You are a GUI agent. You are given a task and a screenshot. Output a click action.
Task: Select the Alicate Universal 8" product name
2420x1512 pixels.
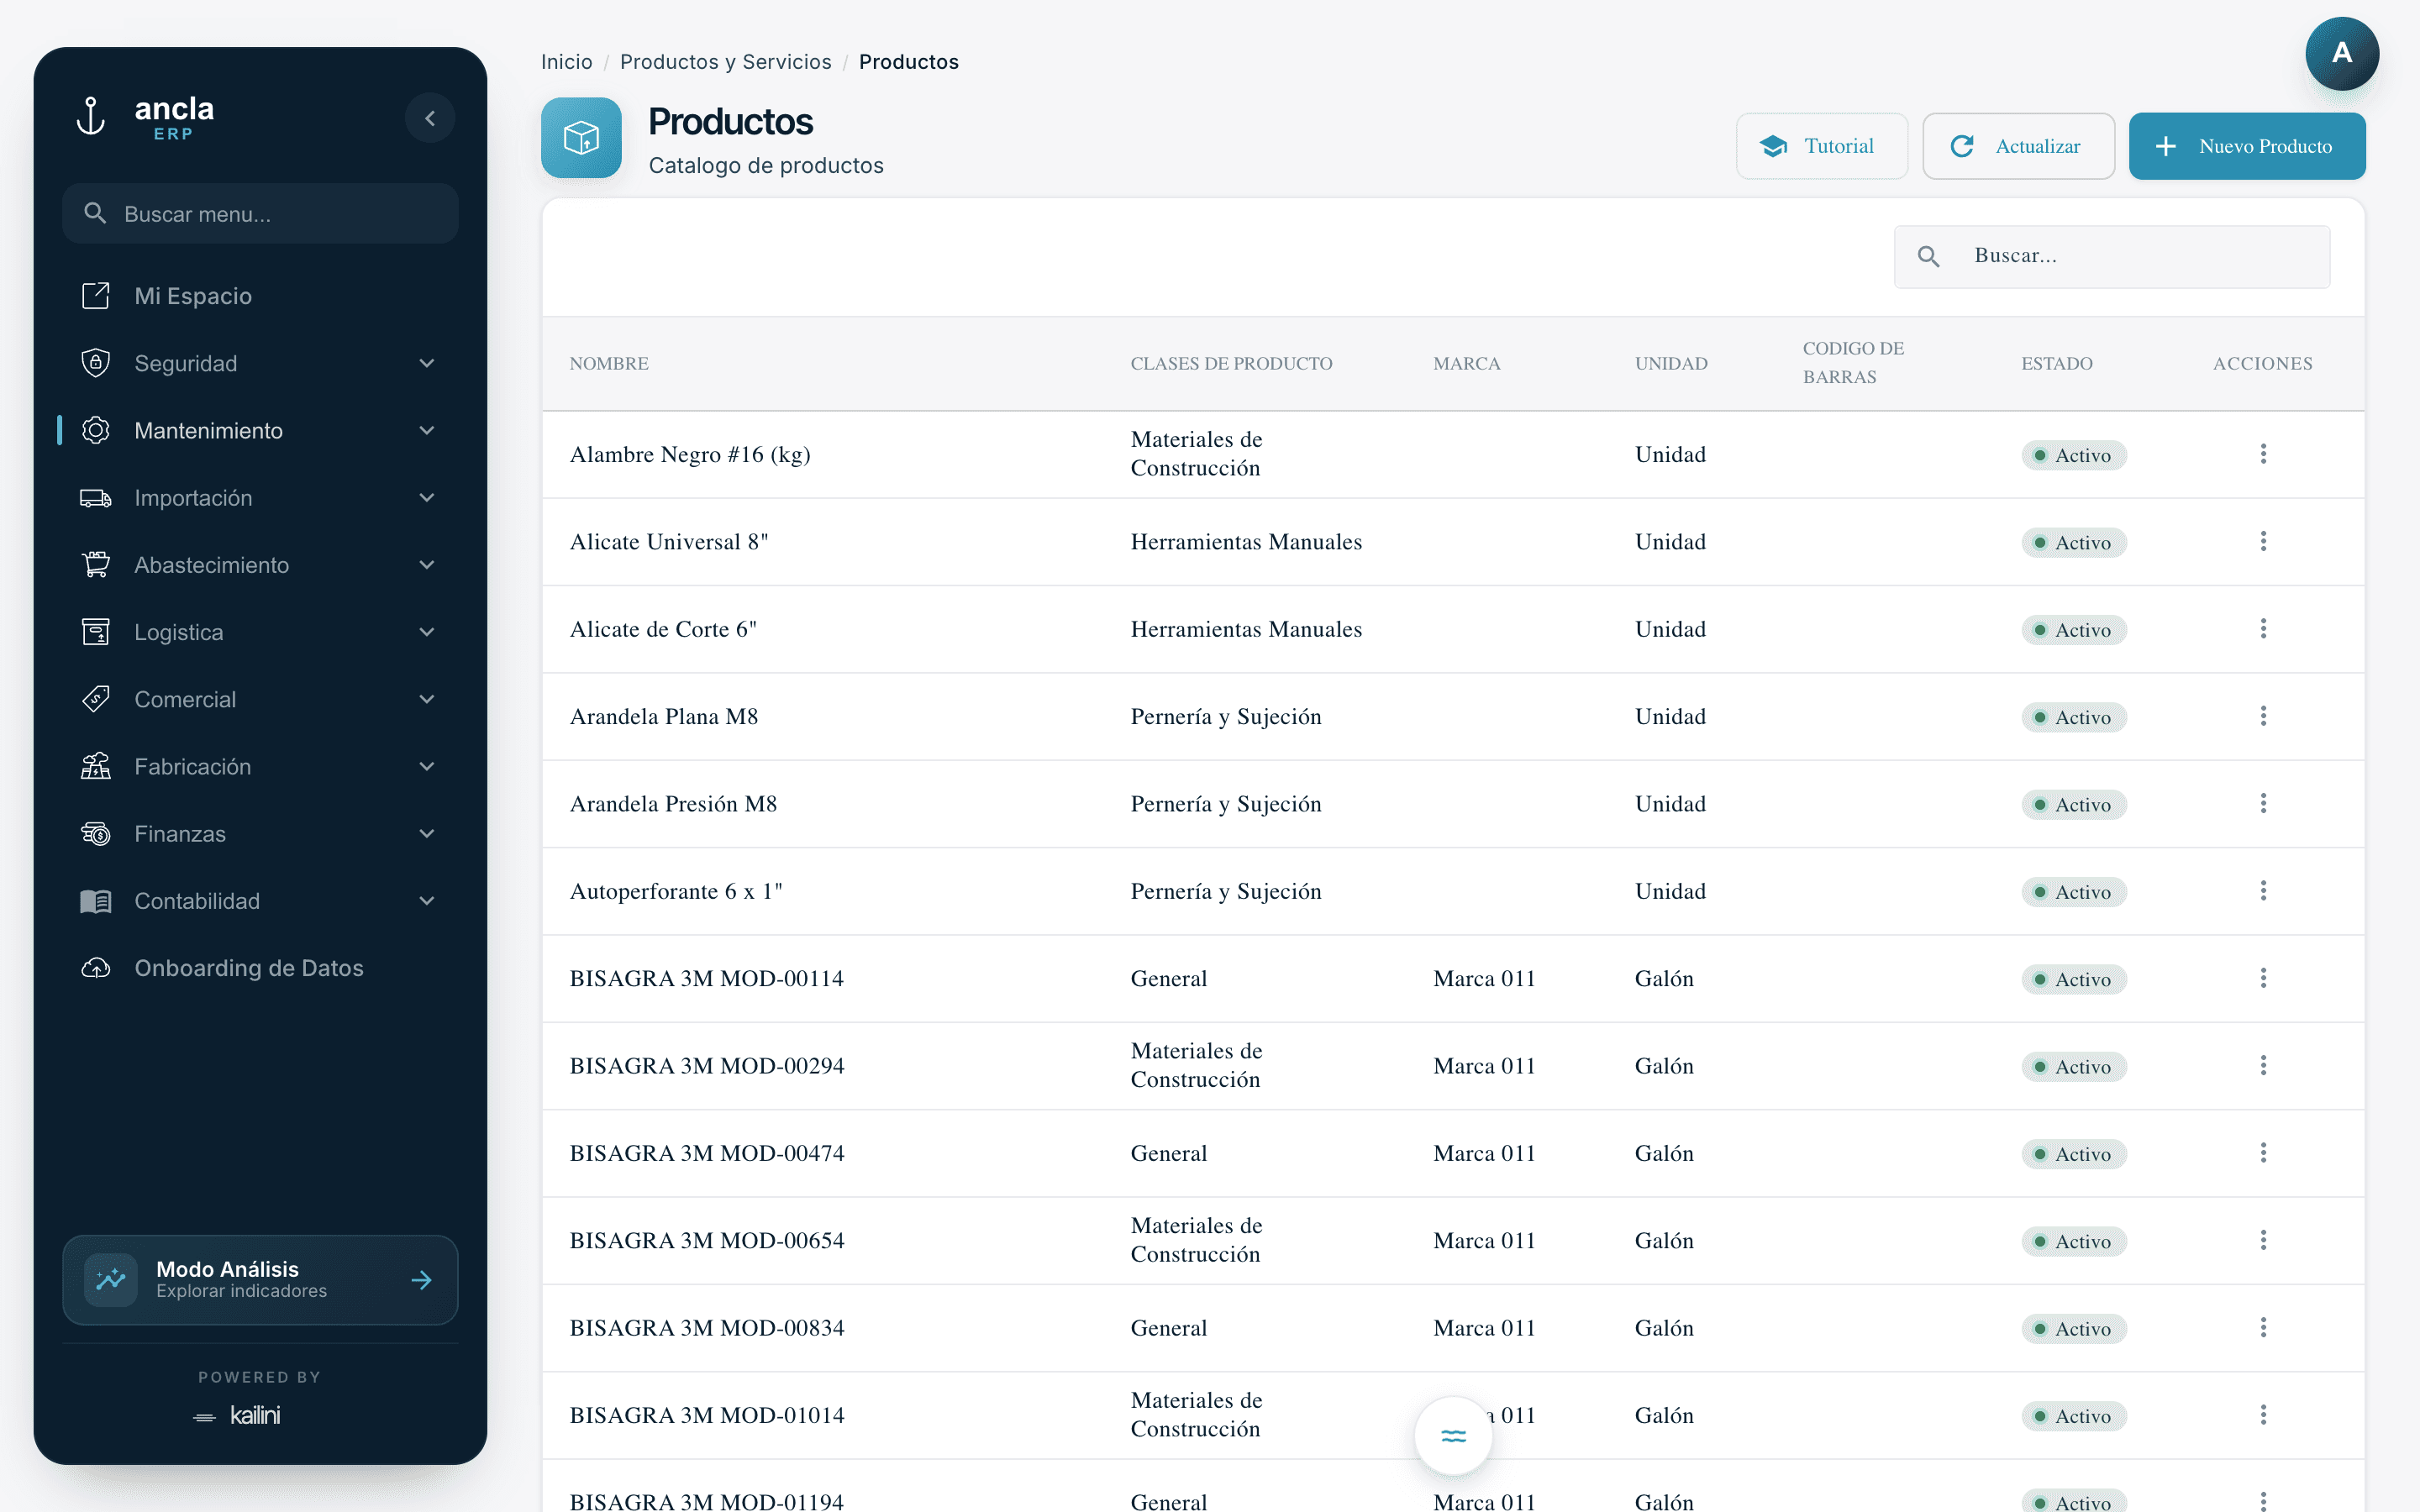pyautogui.click(x=669, y=541)
